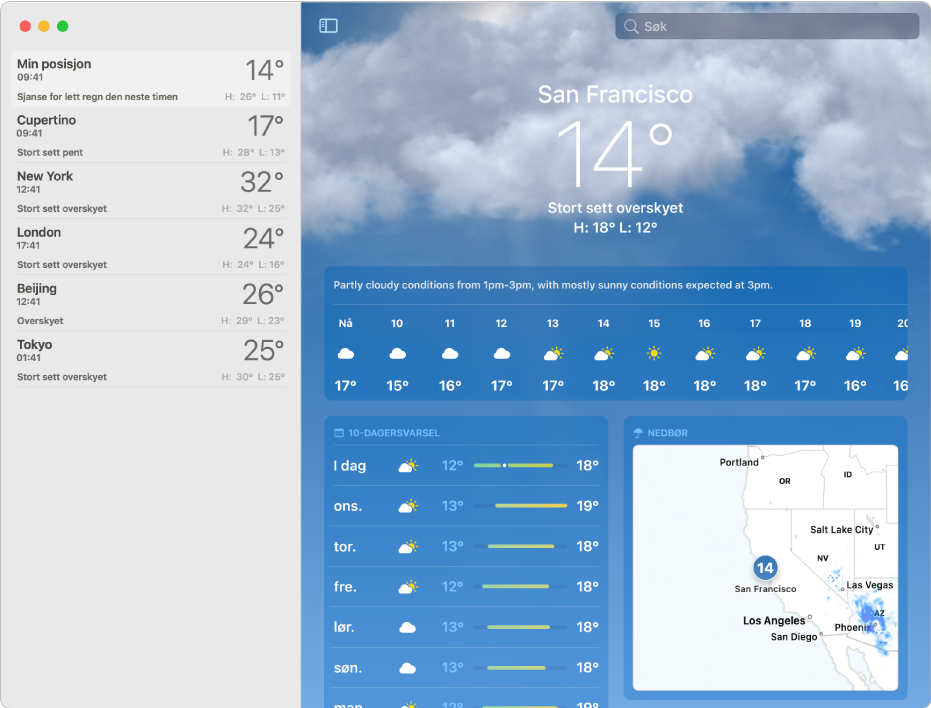Click the calendar icon beside 10-DAGERSVARSEL
The width and height of the screenshot is (931, 708).
[339, 433]
